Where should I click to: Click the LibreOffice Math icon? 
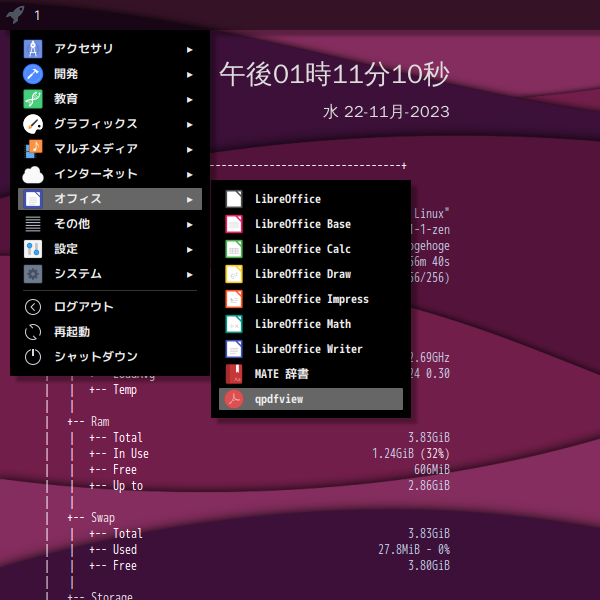[x=234, y=324]
